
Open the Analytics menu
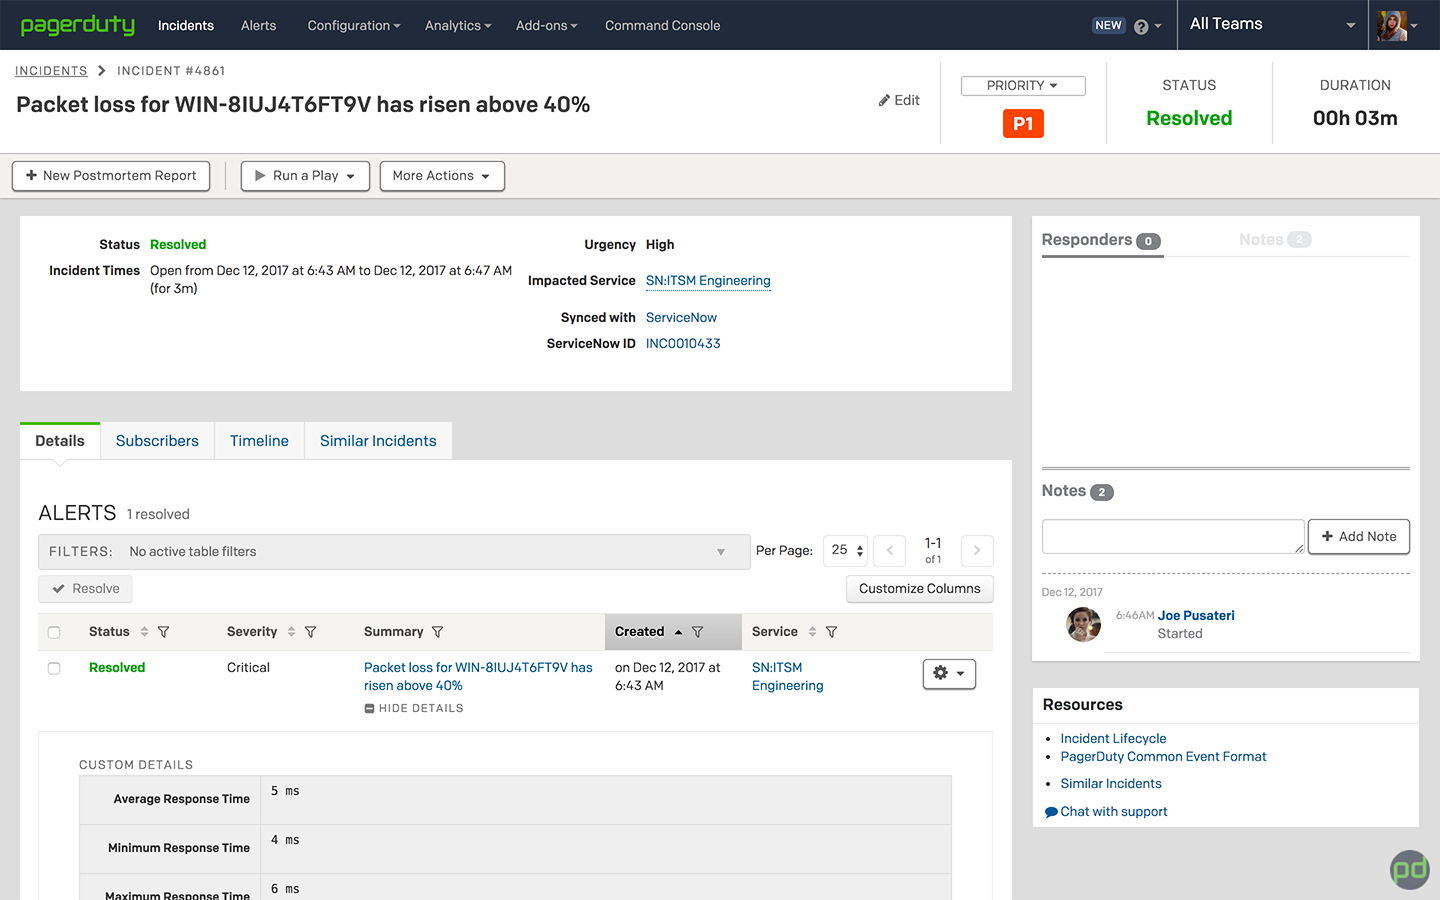(x=457, y=25)
